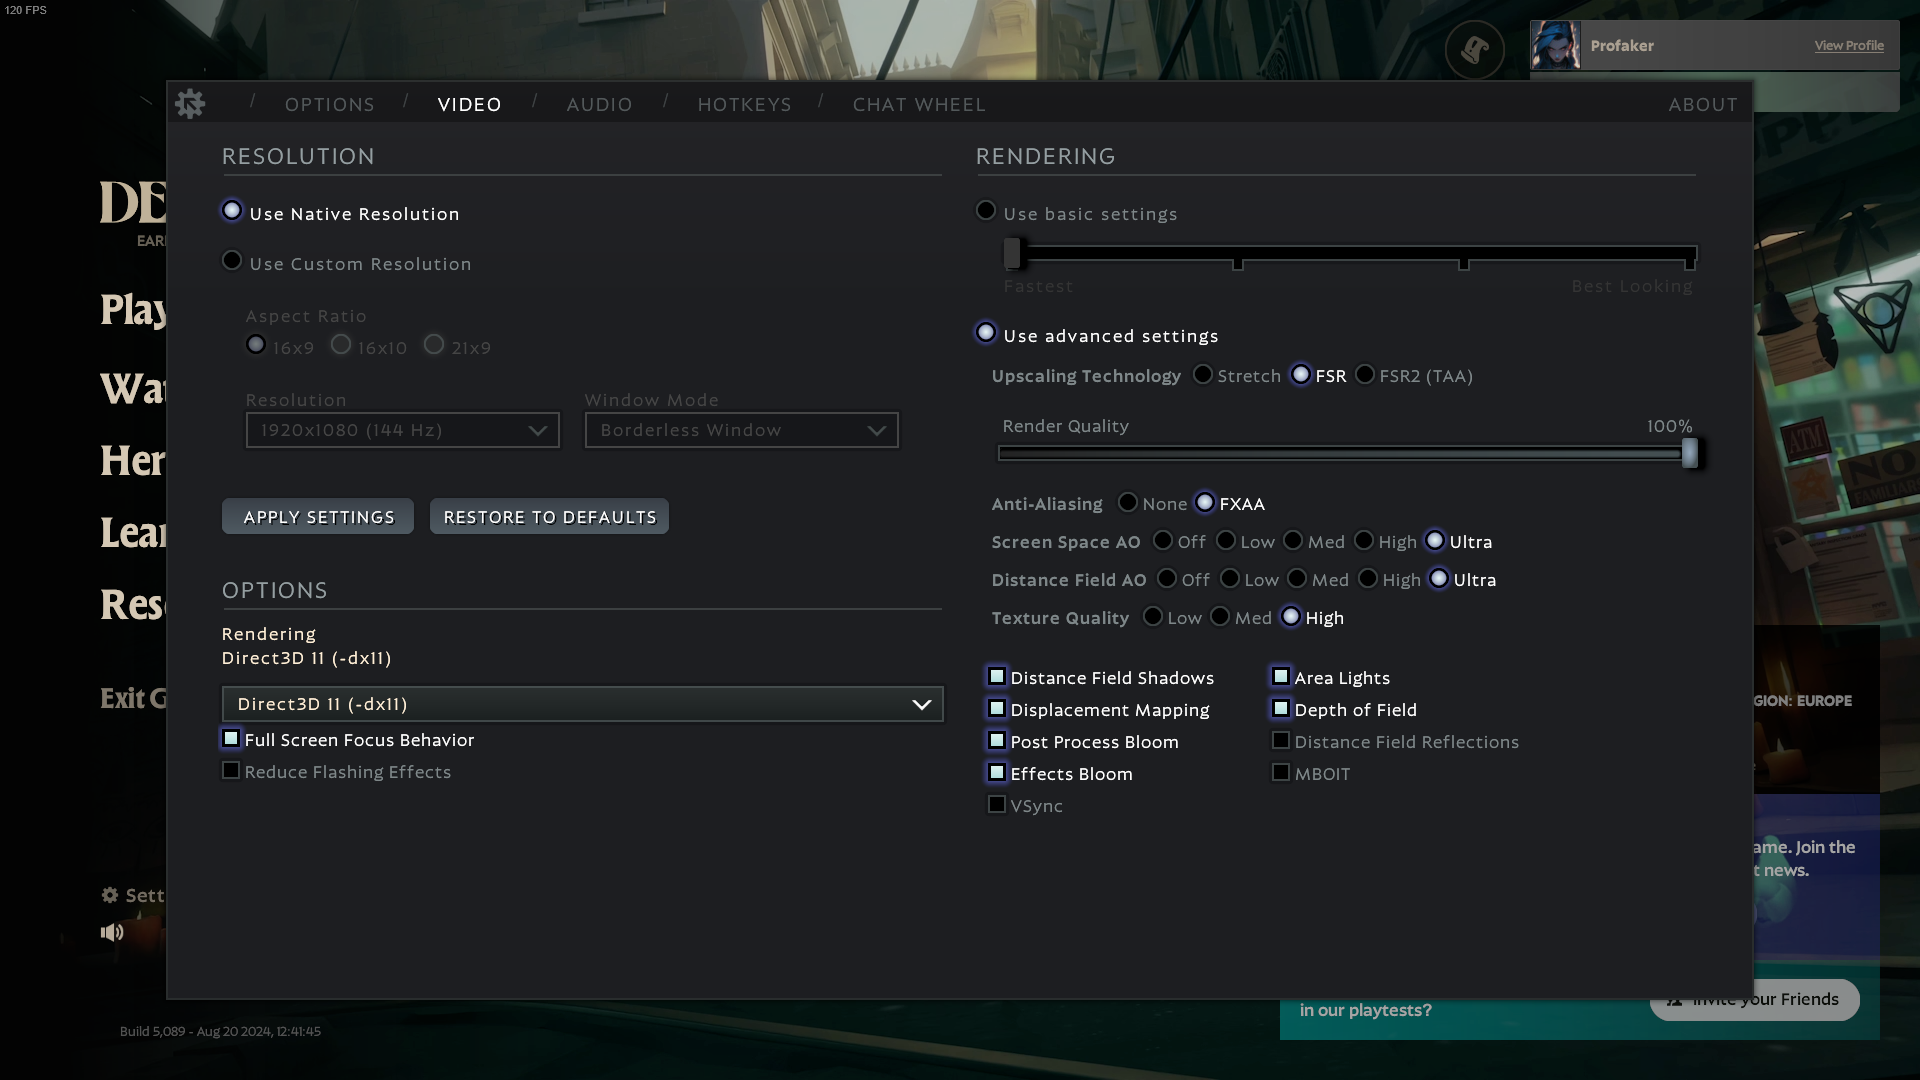This screenshot has width=1920, height=1080.
Task: Click the Profaker avatar picture
Action: pos(1555,46)
